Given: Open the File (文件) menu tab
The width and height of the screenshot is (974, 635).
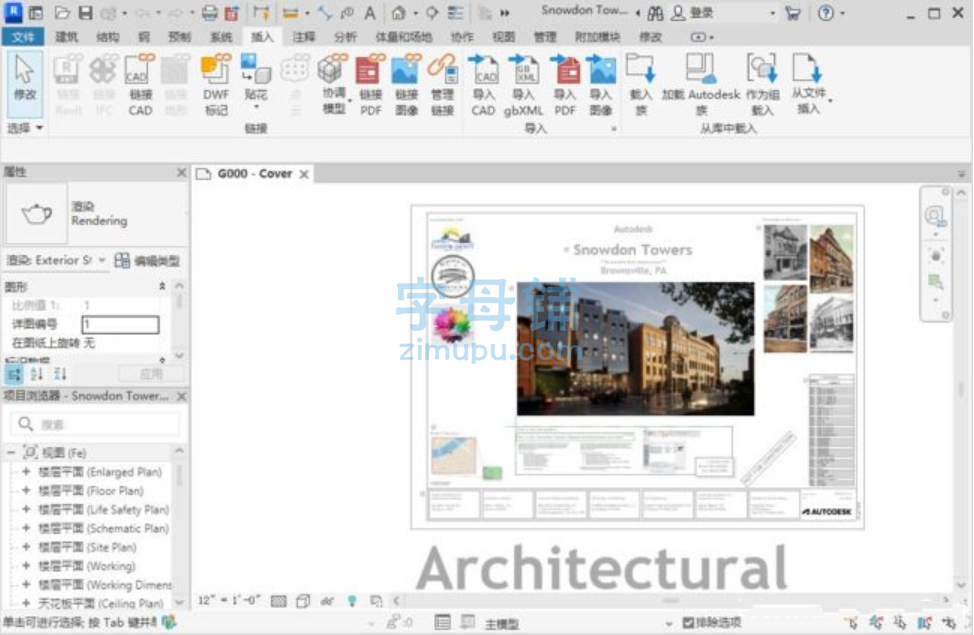Looking at the screenshot, I should click(22, 37).
